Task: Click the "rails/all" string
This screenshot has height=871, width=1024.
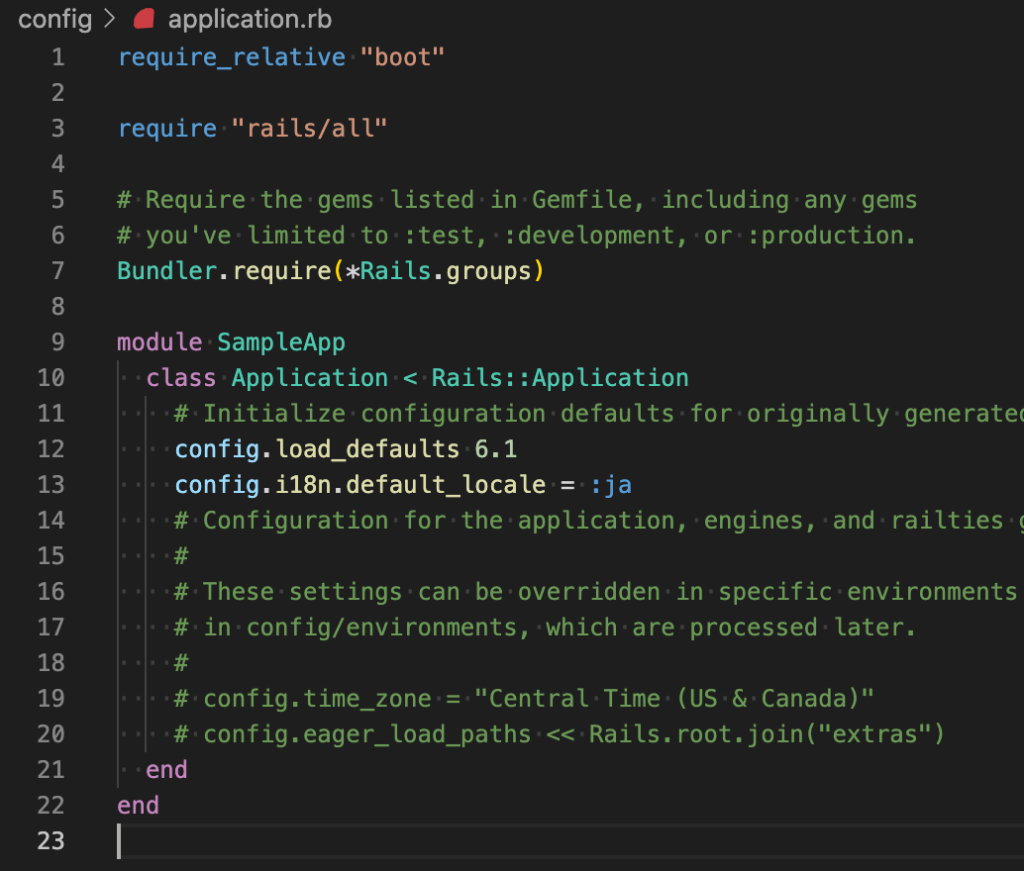Action: point(310,129)
